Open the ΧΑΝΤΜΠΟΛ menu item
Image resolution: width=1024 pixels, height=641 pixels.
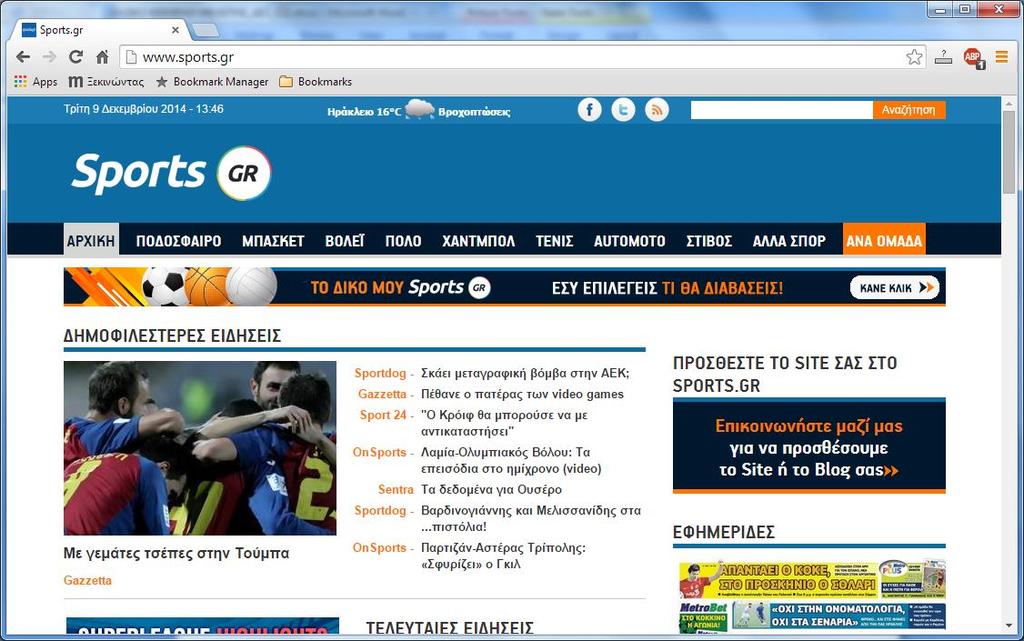tap(478, 241)
